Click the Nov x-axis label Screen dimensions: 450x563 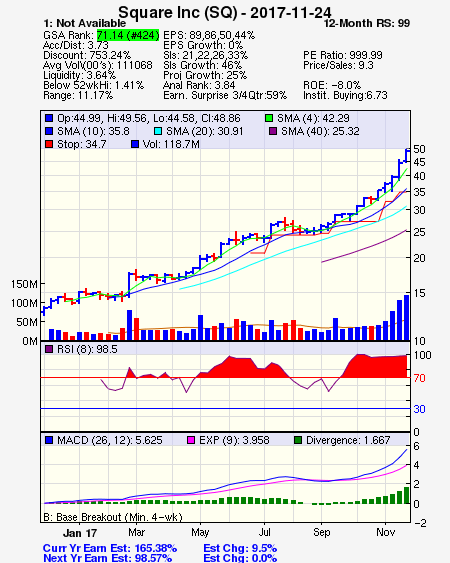(x=385, y=532)
